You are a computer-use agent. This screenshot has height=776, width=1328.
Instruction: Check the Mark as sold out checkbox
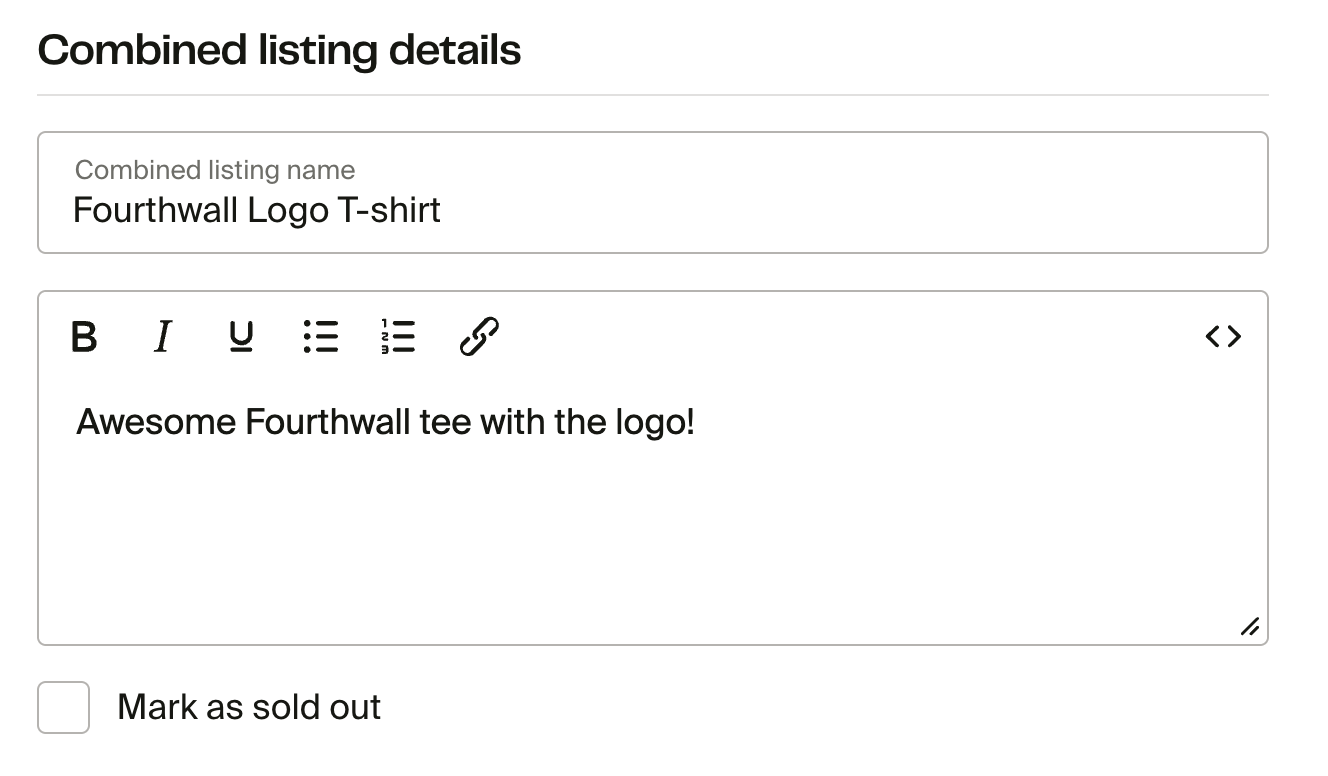(64, 707)
